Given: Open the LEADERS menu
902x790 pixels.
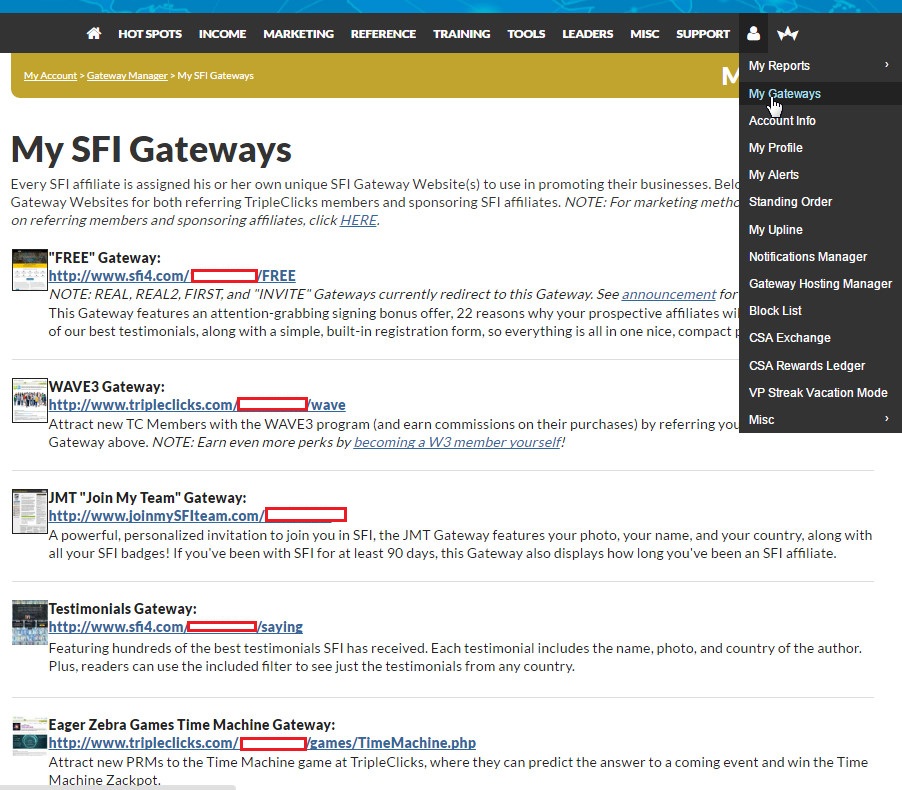Looking at the screenshot, I should click(x=587, y=34).
